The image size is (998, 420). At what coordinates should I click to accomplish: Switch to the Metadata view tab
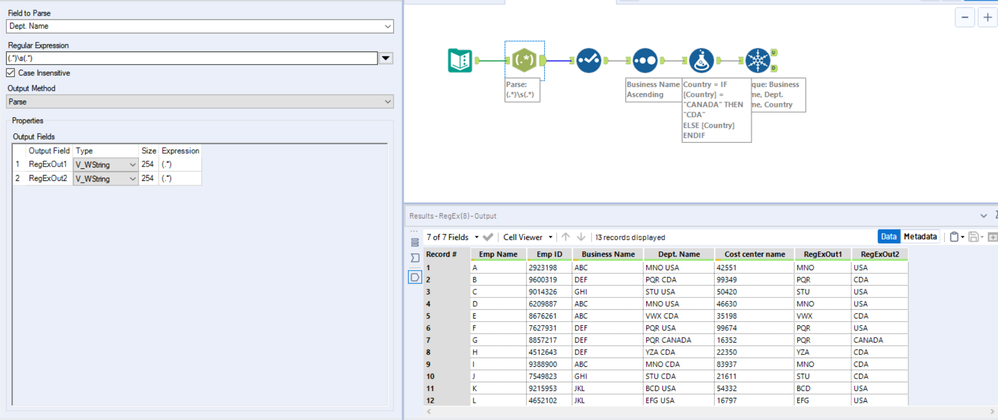pos(920,237)
